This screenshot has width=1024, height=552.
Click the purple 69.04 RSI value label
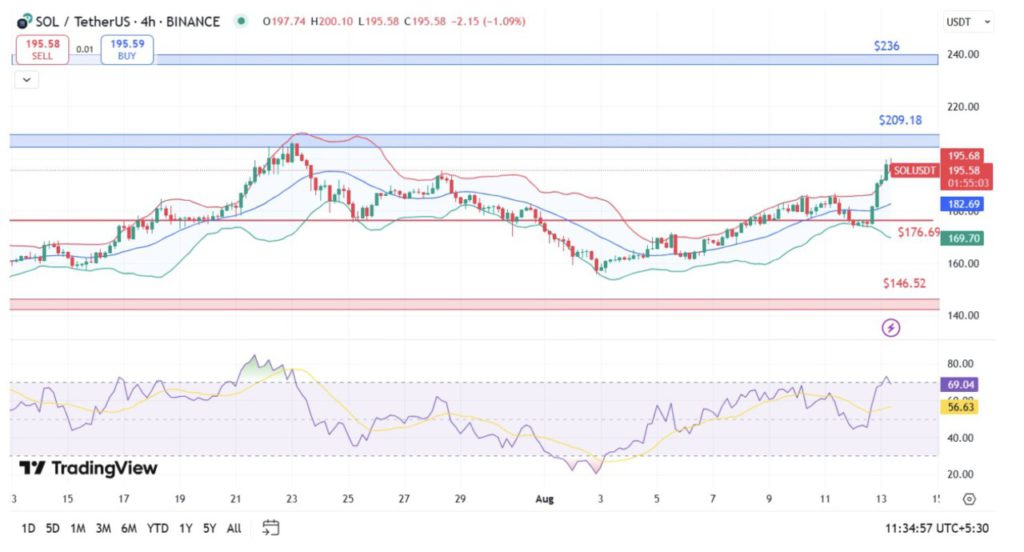[x=961, y=384]
